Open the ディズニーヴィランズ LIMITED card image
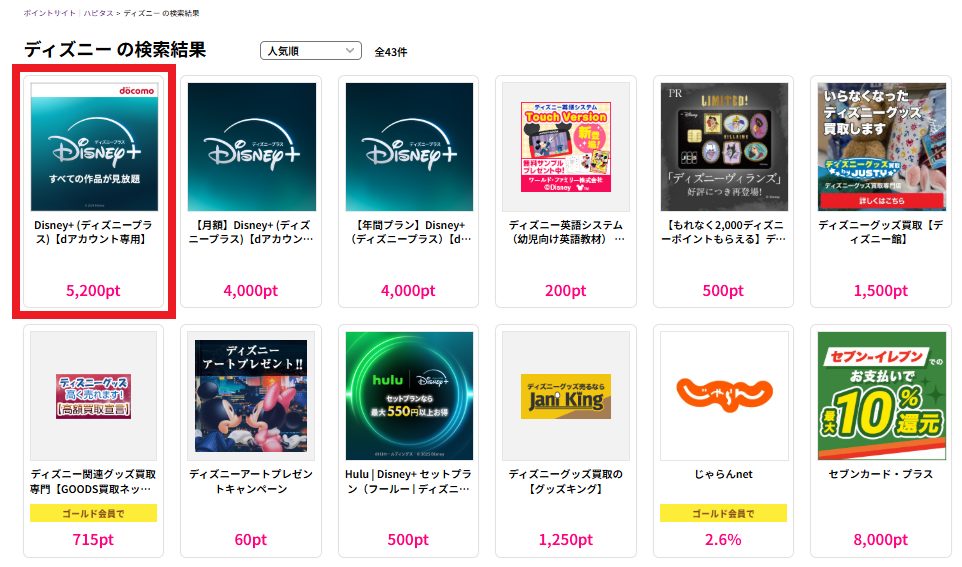The width and height of the screenshot is (962, 567). coord(724,147)
